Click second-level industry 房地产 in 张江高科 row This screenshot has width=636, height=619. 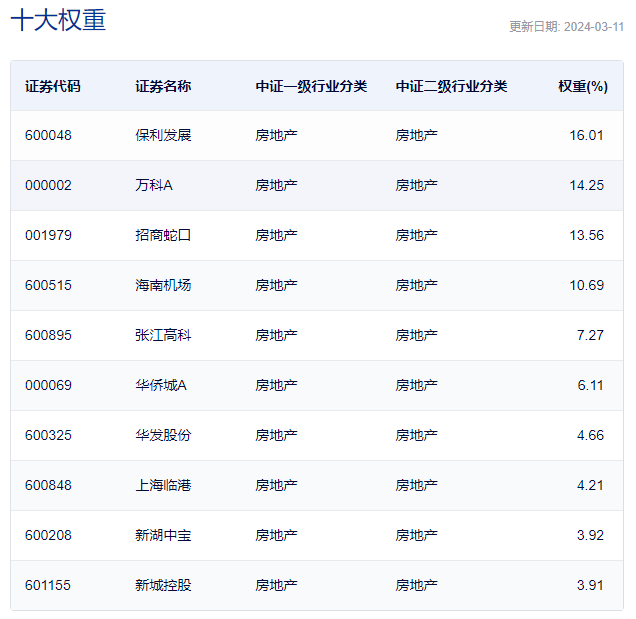[417, 335]
